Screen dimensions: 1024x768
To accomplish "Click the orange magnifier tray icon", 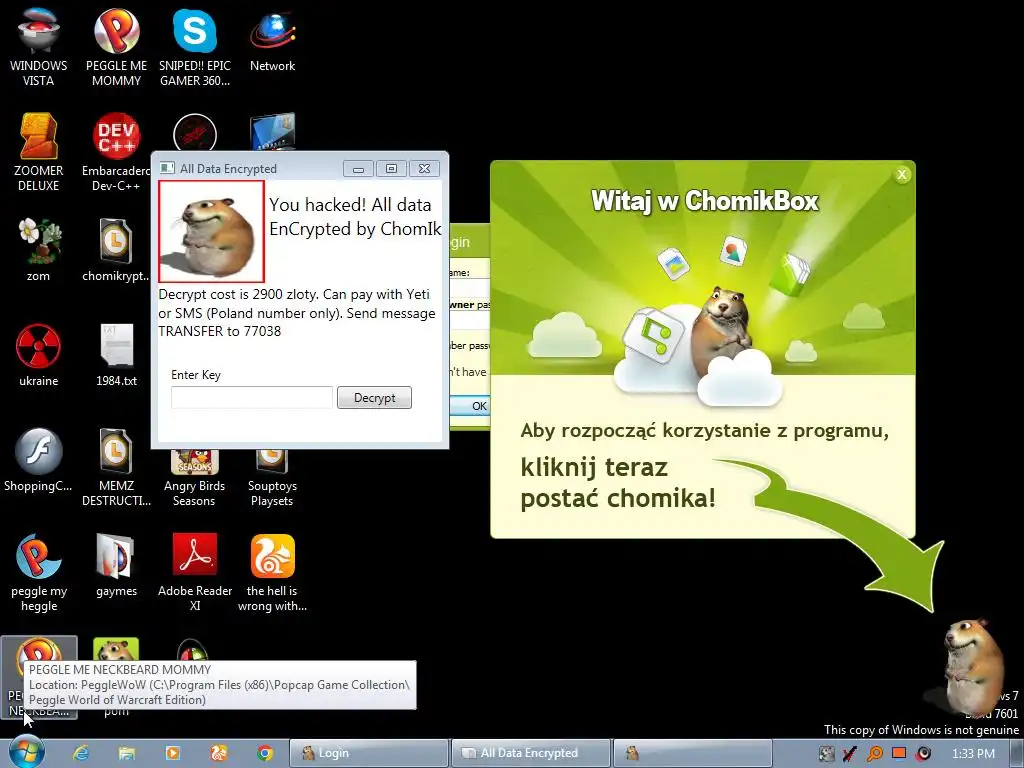I will (x=874, y=754).
